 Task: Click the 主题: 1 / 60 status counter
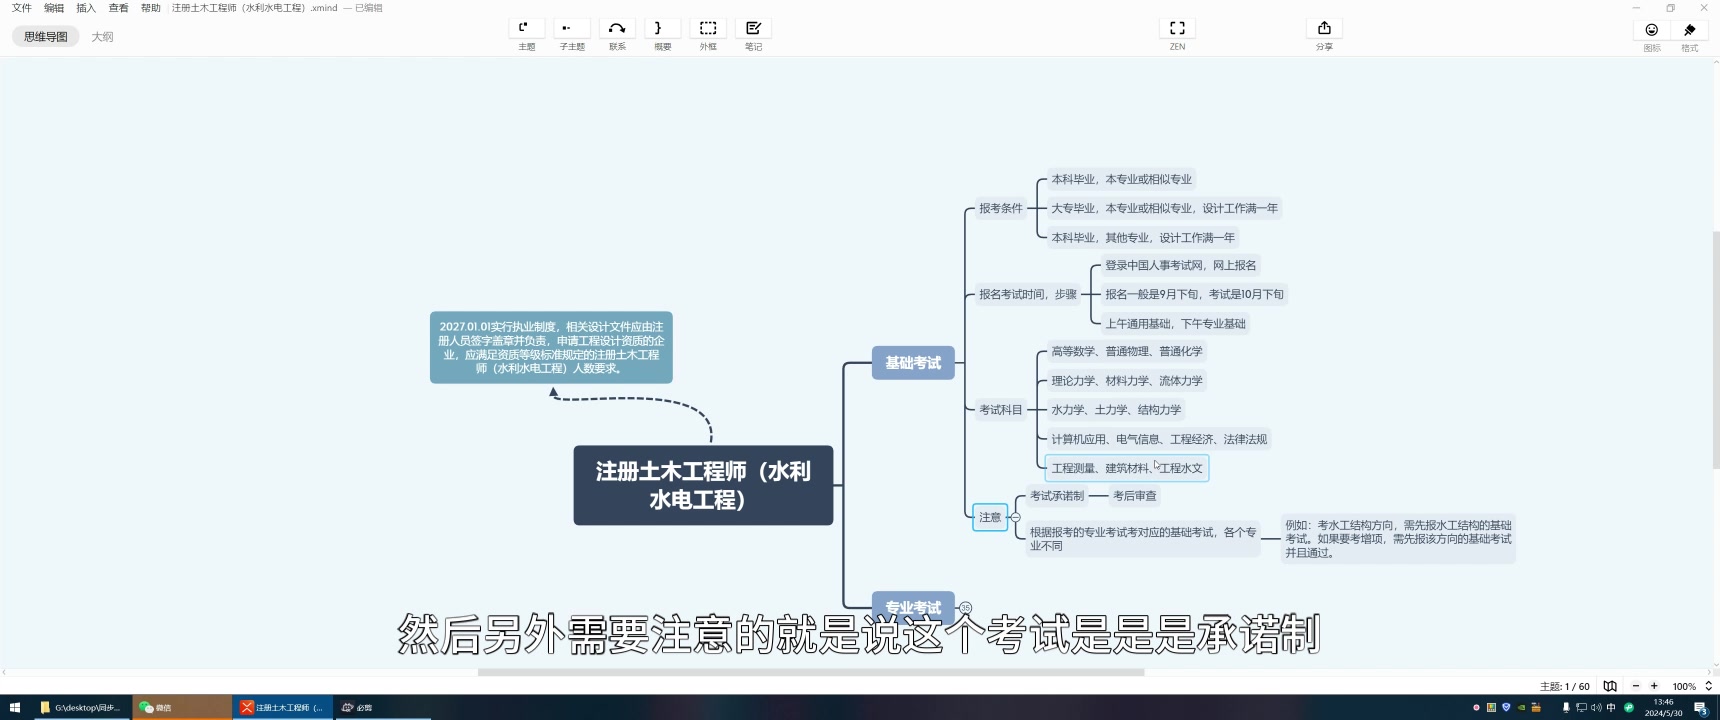pyautogui.click(x=1565, y=686)
